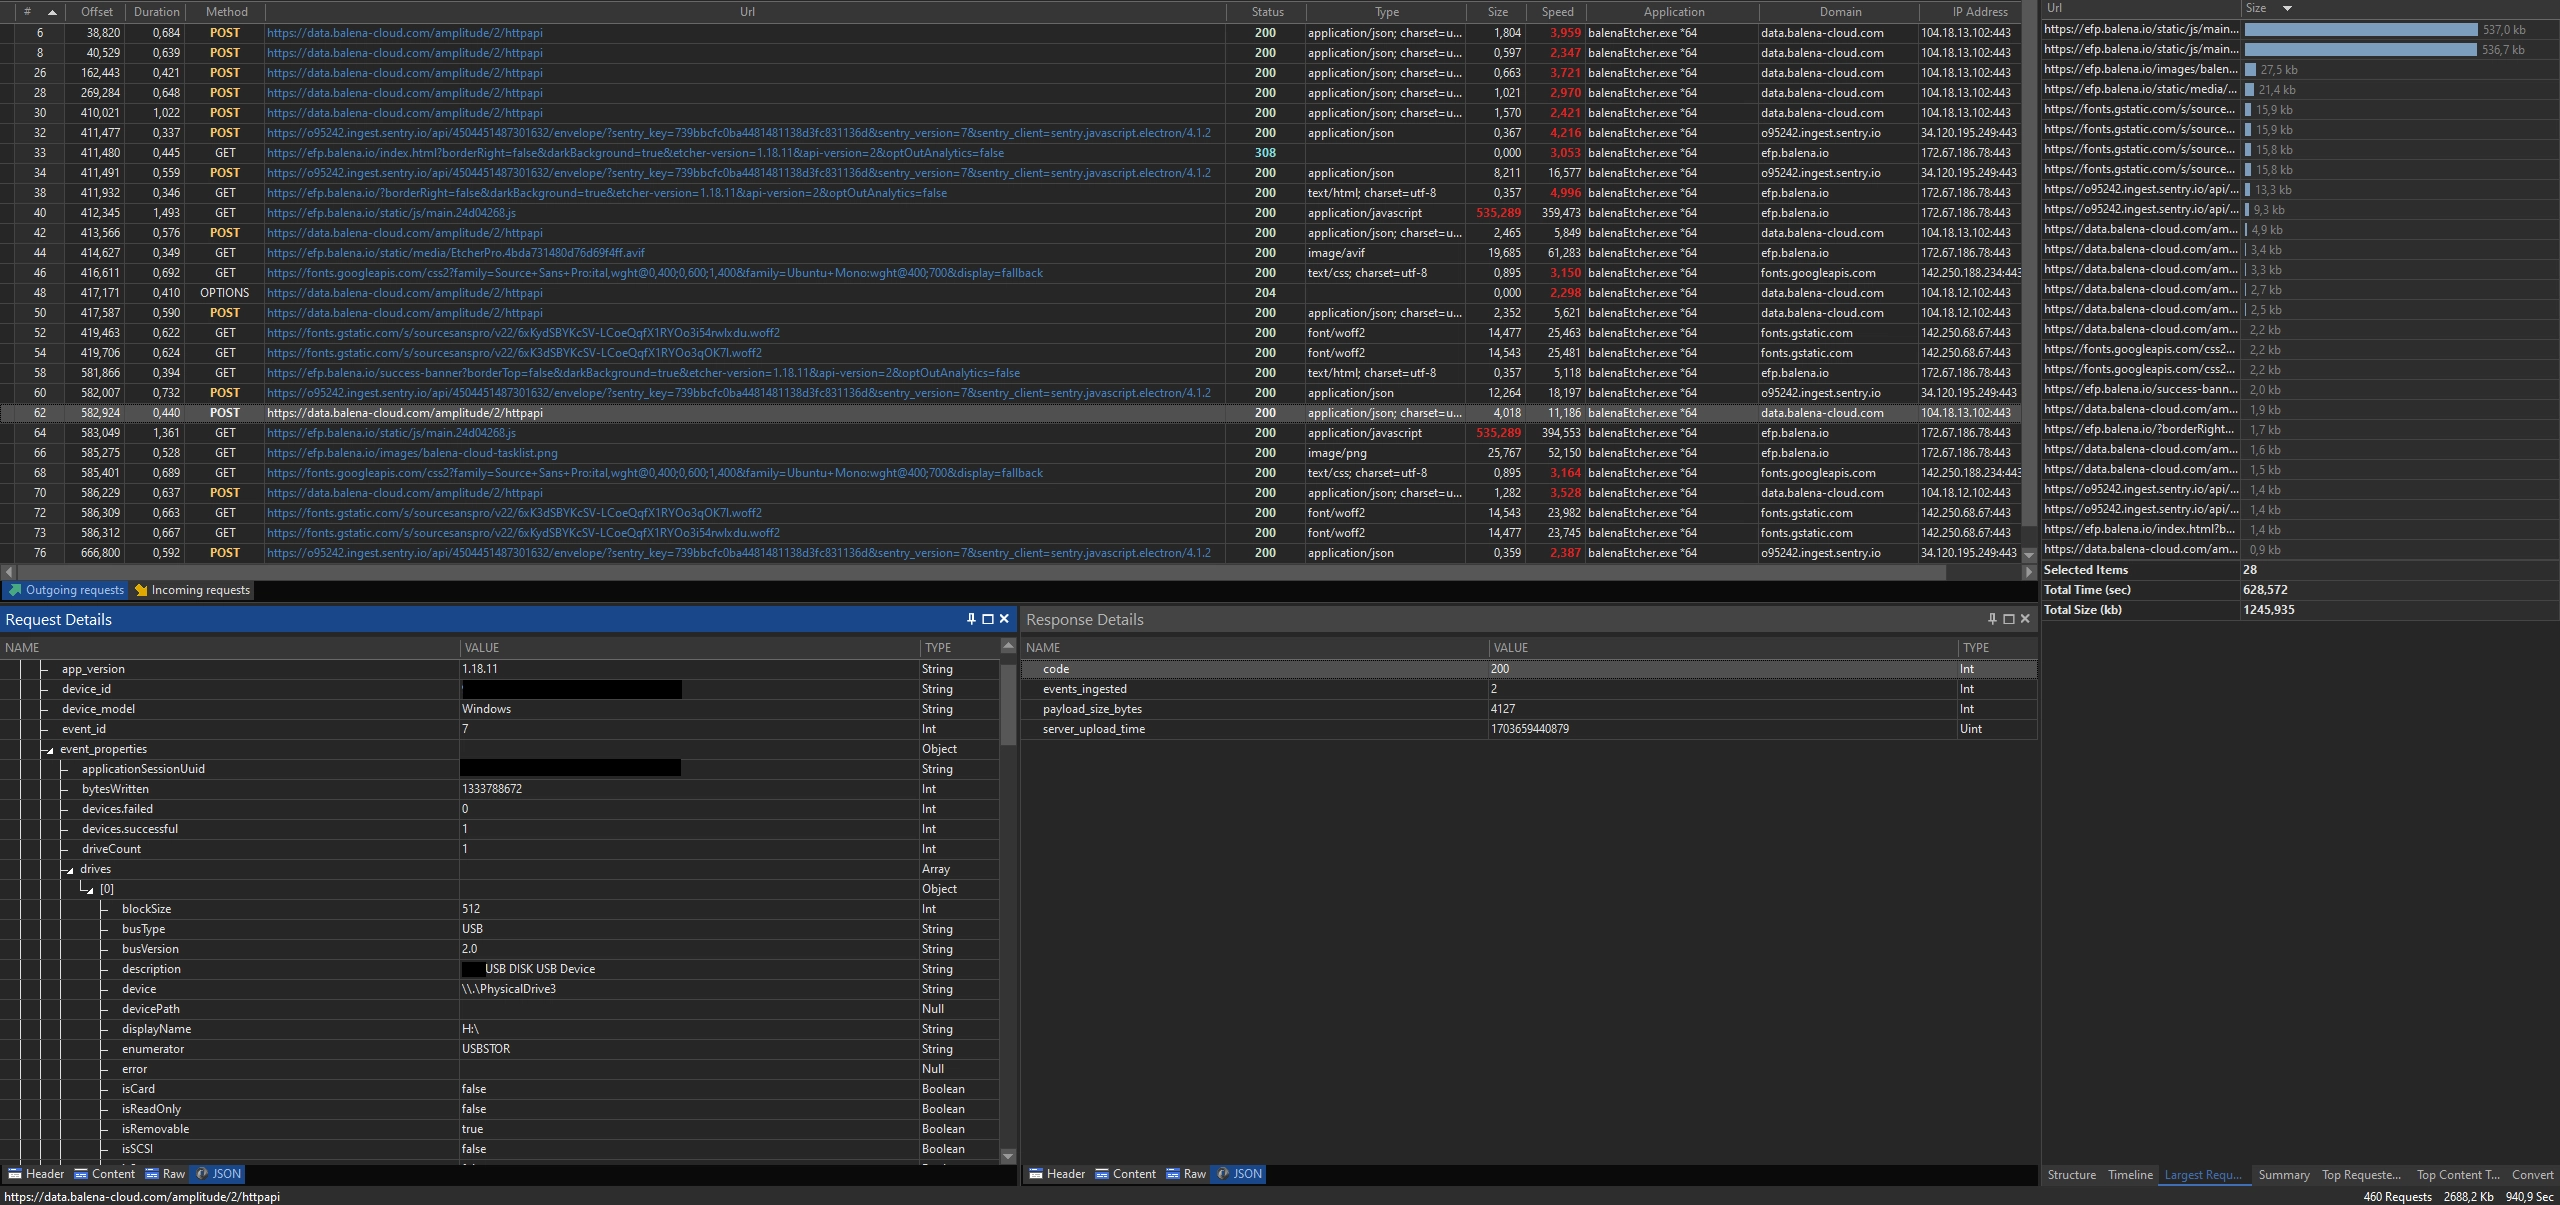Open Size column sort dropdown arrow

point(2287,8)
